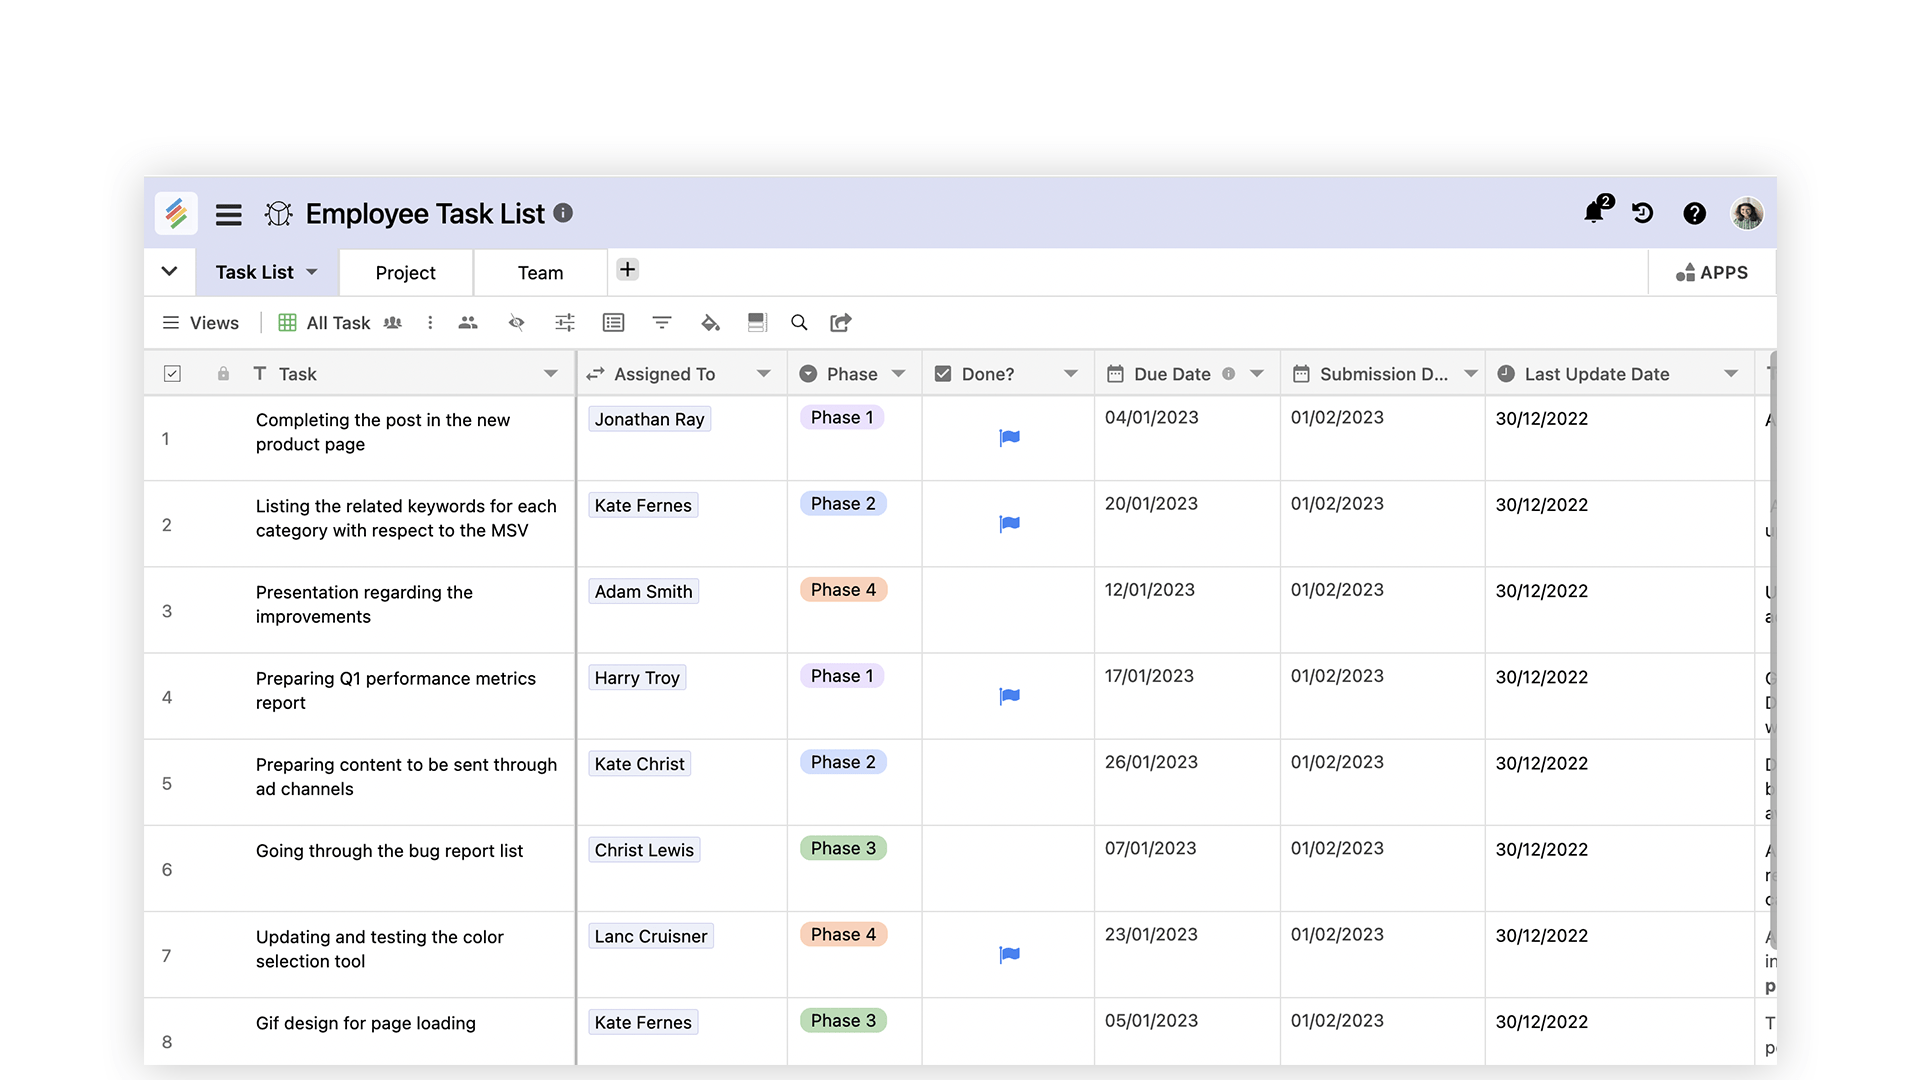The image size is (1920, 1080).
Task: Toggle Done flag for Adam Smith row
Action: pos(1009,610)
